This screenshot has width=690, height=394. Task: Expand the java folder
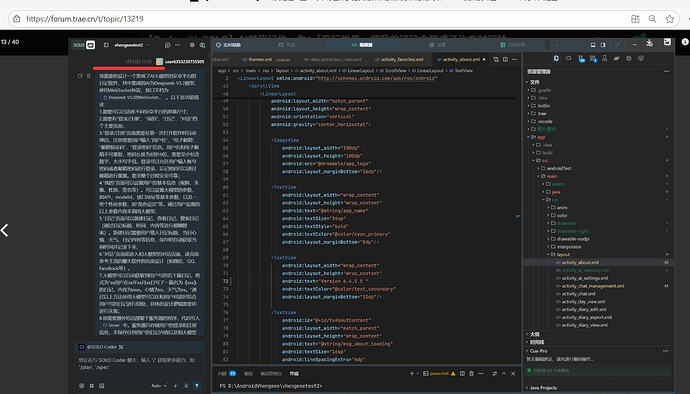click(551, 192)
